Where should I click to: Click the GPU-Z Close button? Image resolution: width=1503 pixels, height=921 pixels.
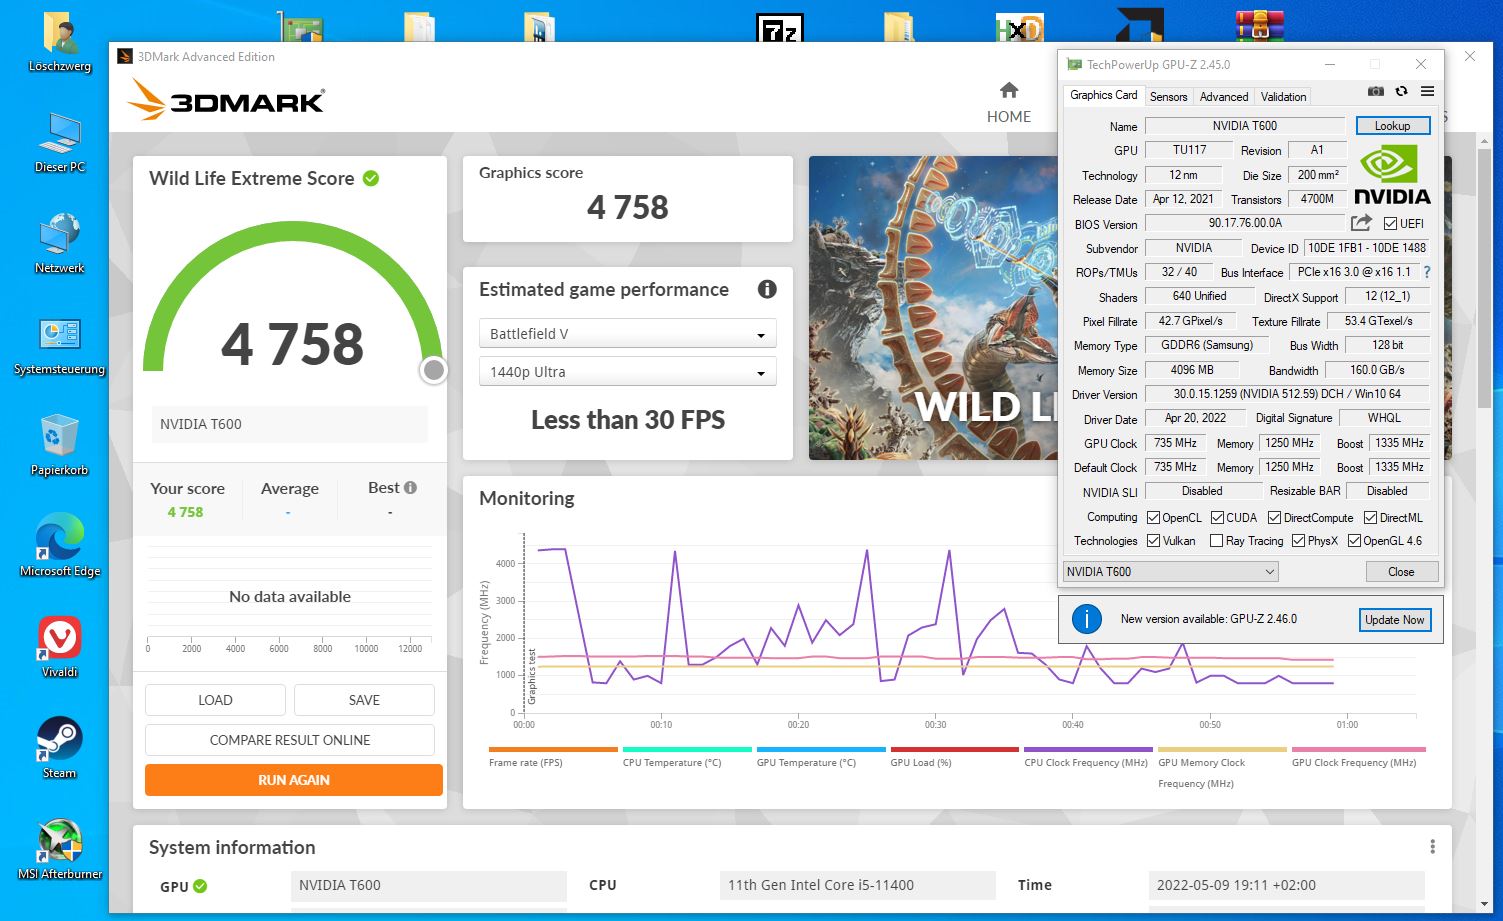(x=1401, y=572)
